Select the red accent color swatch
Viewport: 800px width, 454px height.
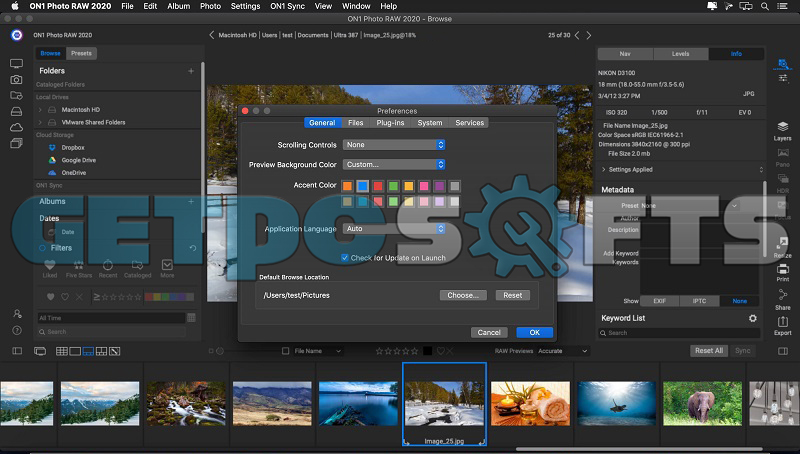[378, 186]
